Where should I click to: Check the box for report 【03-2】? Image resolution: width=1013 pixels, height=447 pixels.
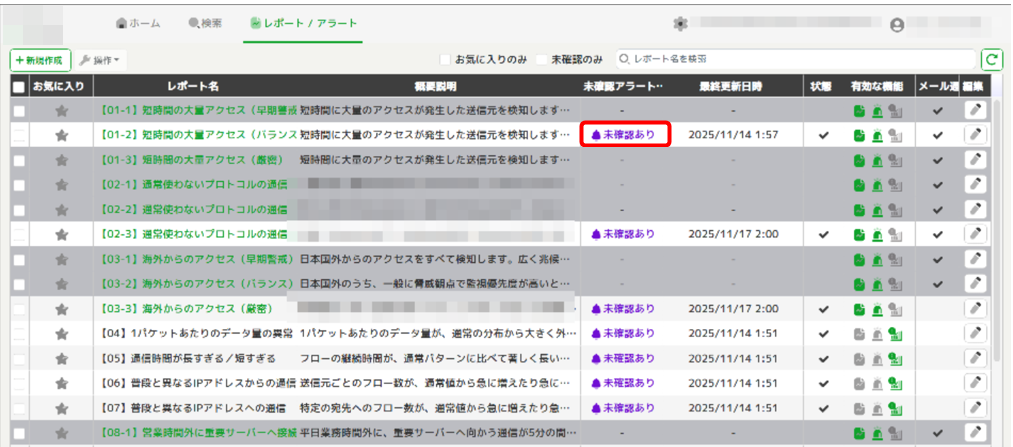coord(19,284)
